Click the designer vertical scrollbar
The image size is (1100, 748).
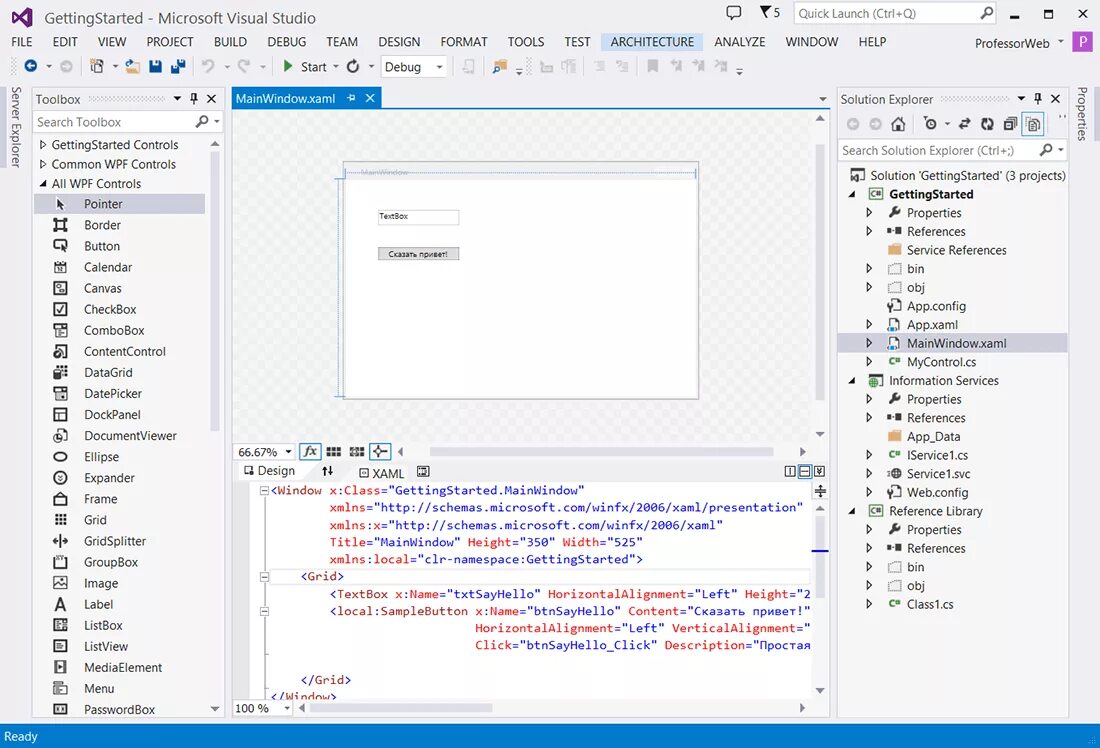[819, 272]
